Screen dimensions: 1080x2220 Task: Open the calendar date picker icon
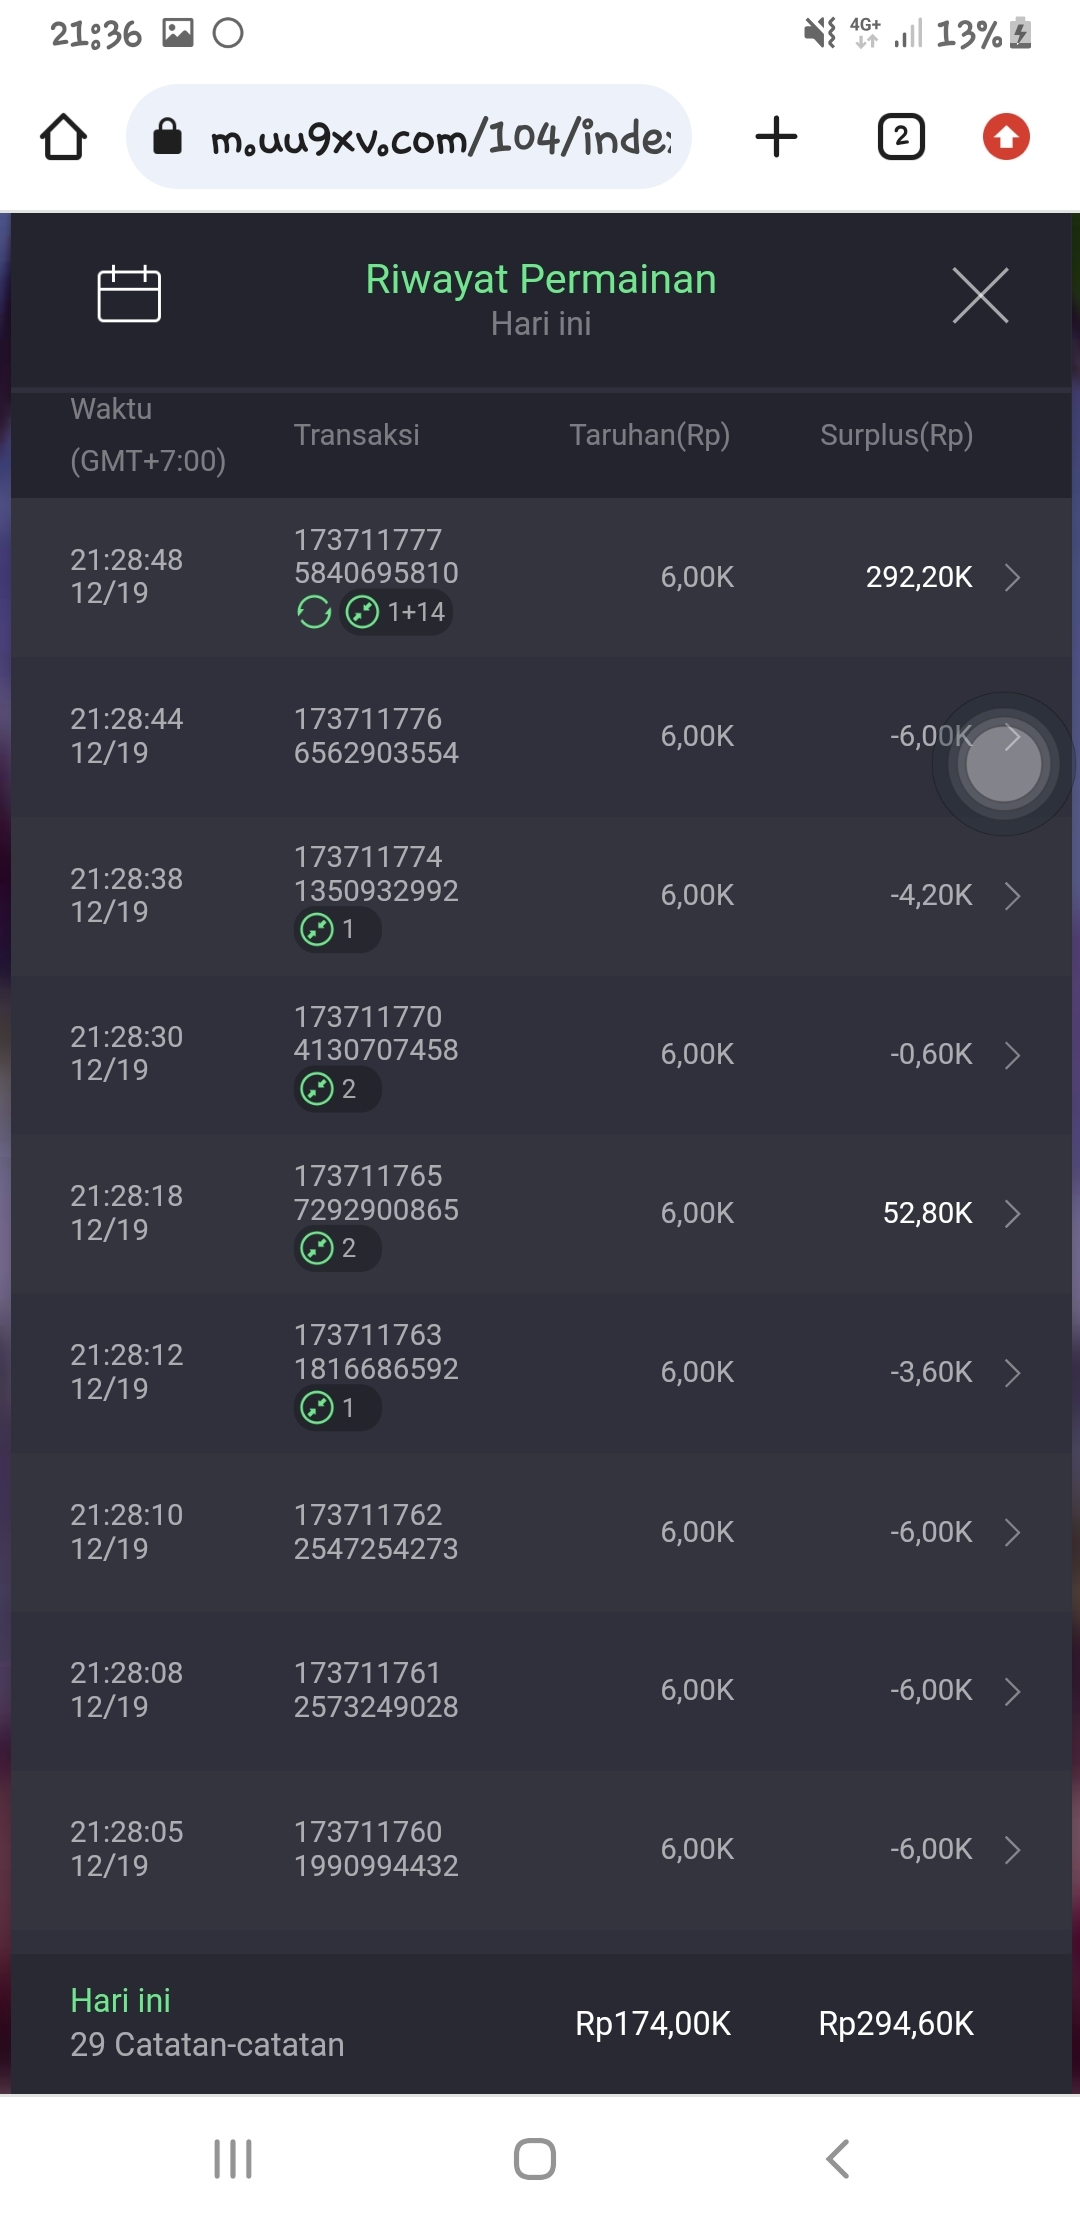coord(129,294)
